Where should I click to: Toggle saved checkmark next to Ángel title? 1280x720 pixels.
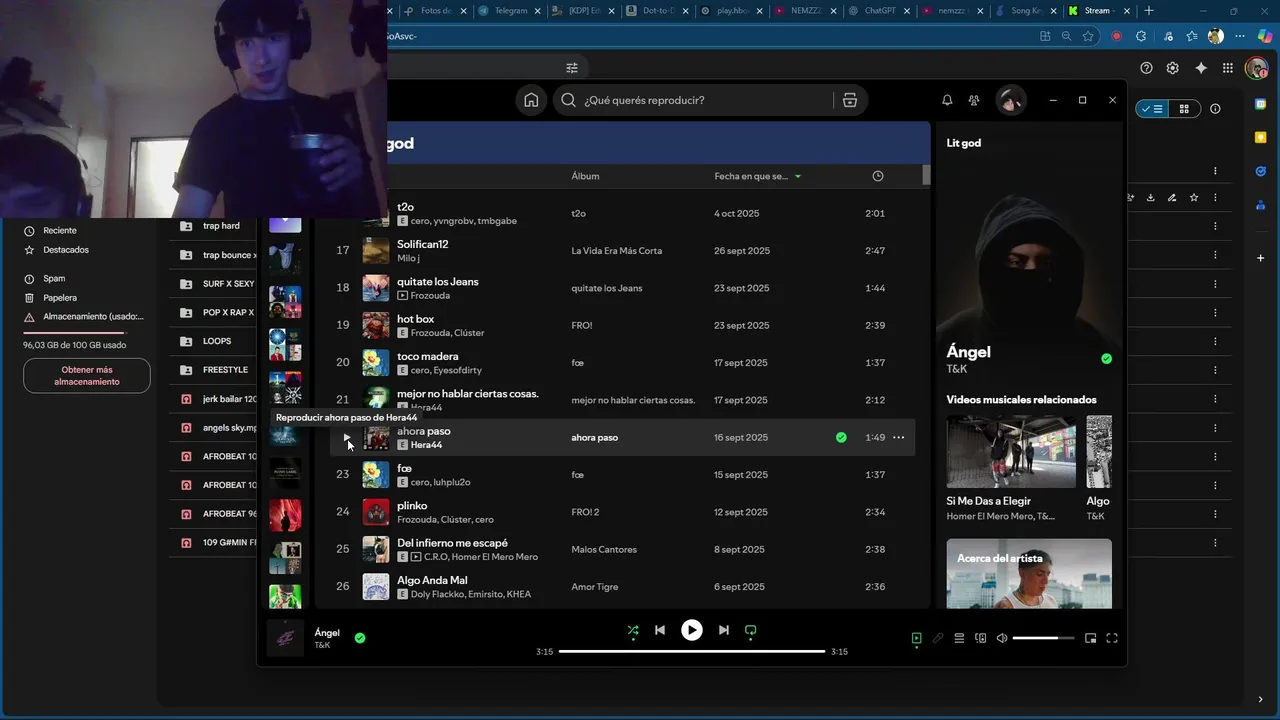coord(1106,358)
